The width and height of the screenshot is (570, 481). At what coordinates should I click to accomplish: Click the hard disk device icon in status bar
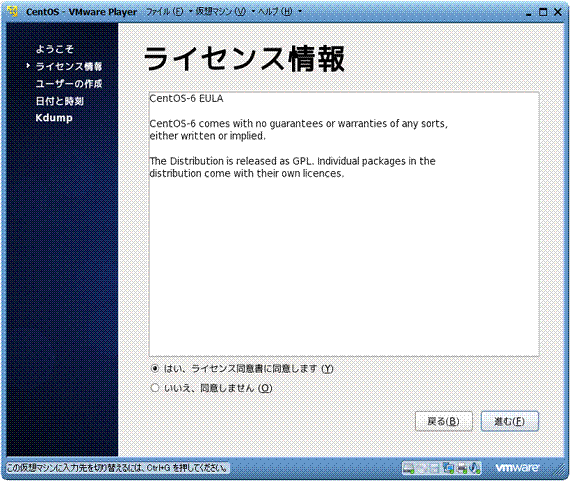[409, 468]
